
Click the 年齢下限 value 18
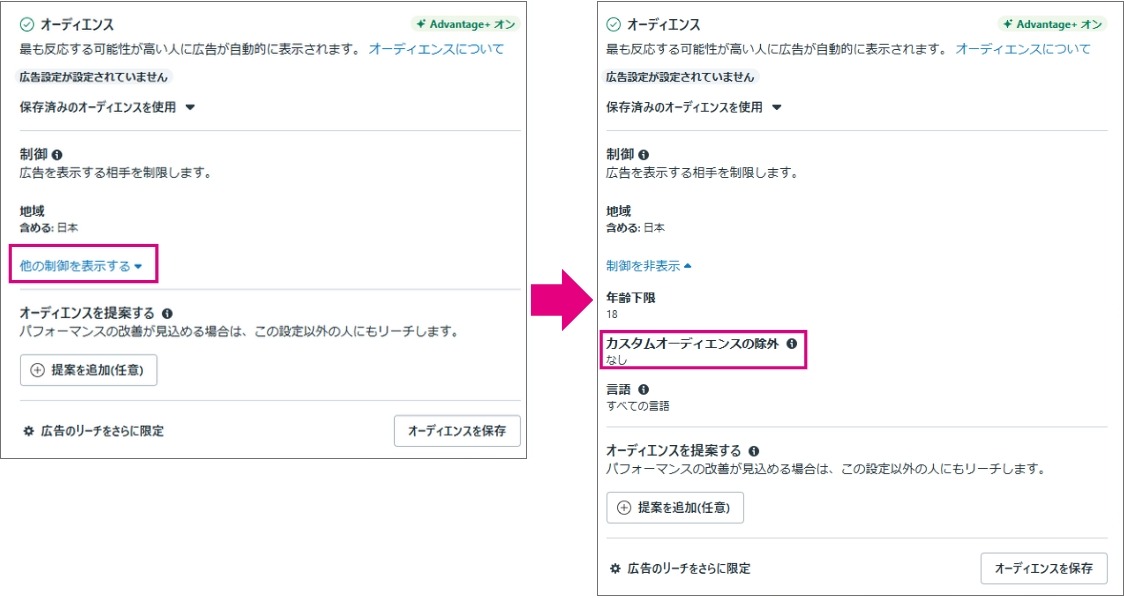(612, 314)
